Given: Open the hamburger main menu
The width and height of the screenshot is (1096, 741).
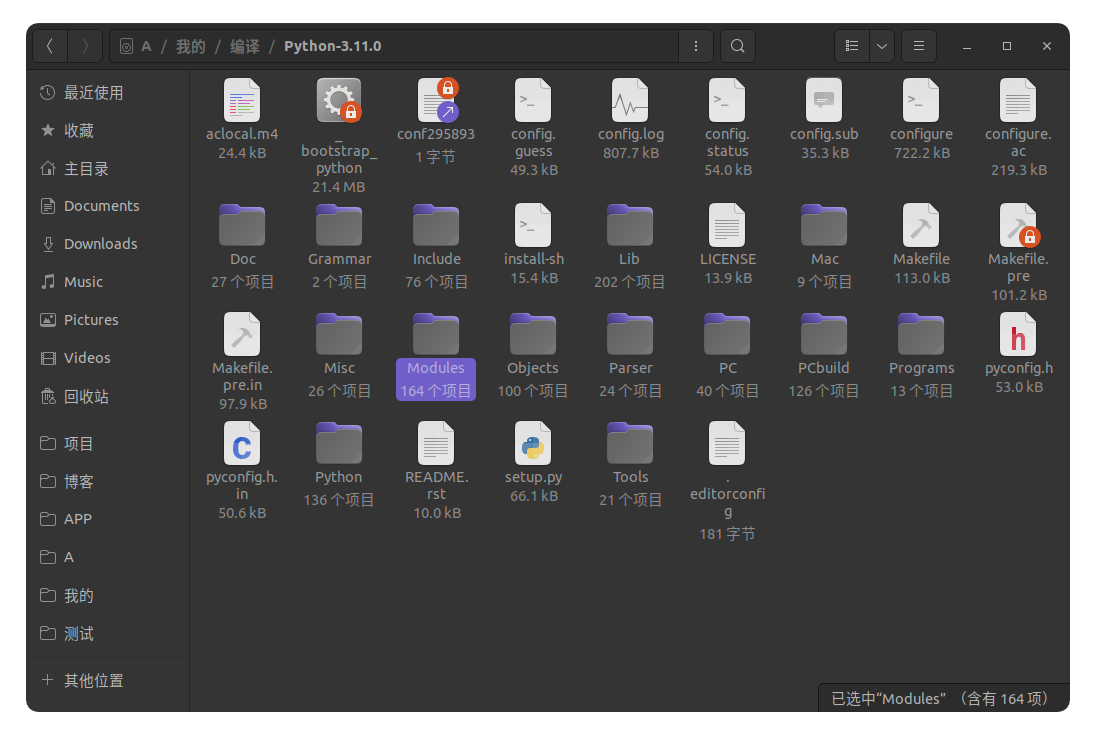Looking at the screenshot, I should pos(919,46).
